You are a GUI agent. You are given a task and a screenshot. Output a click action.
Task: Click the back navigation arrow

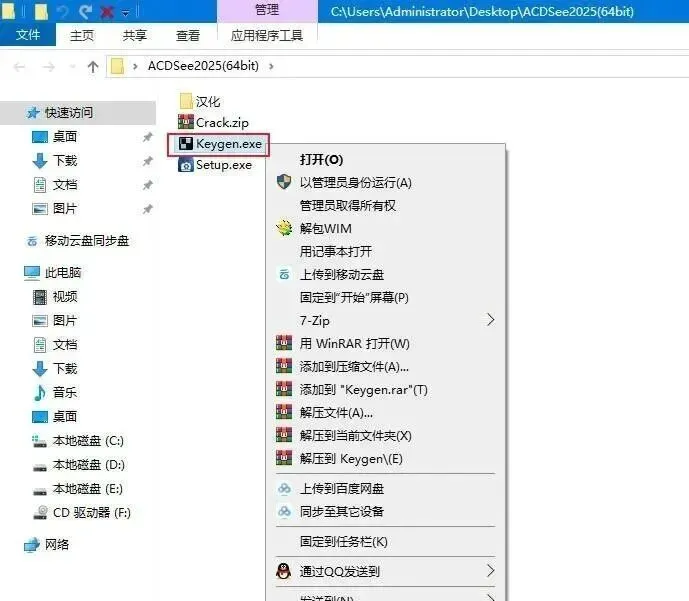(19, 67)
